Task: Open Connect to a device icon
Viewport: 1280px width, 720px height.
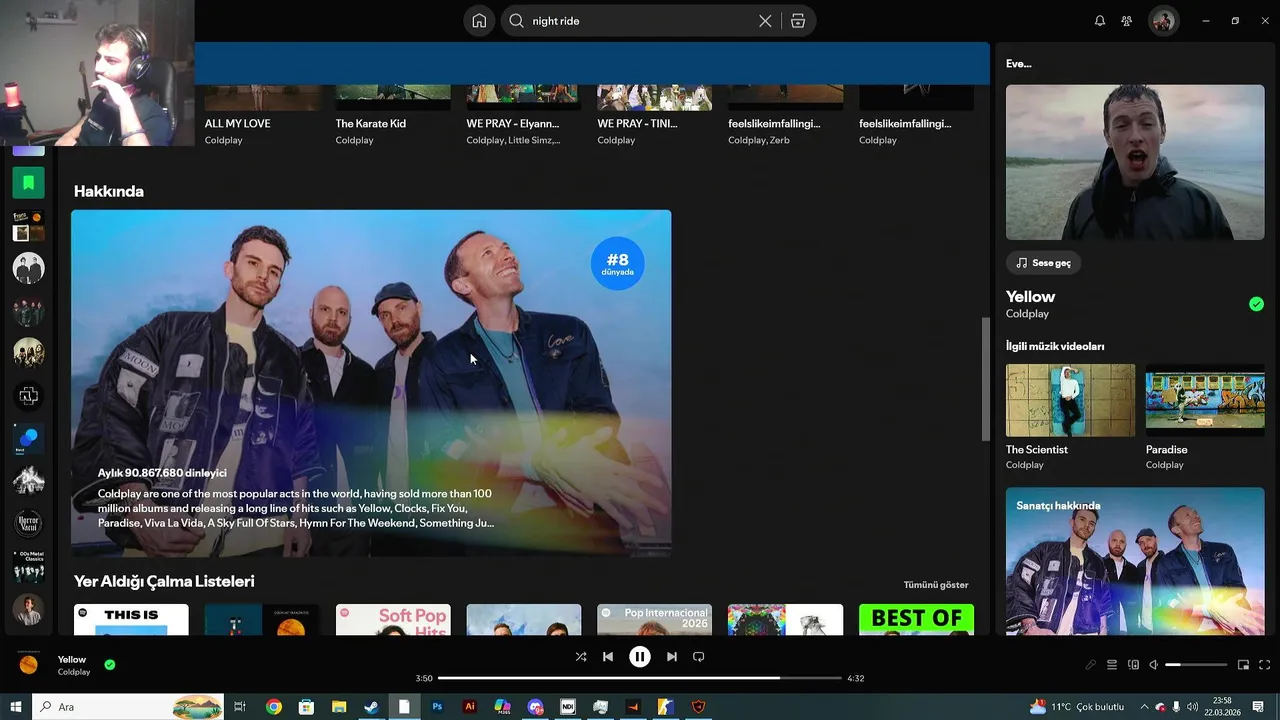Action: click(1133, 665)
